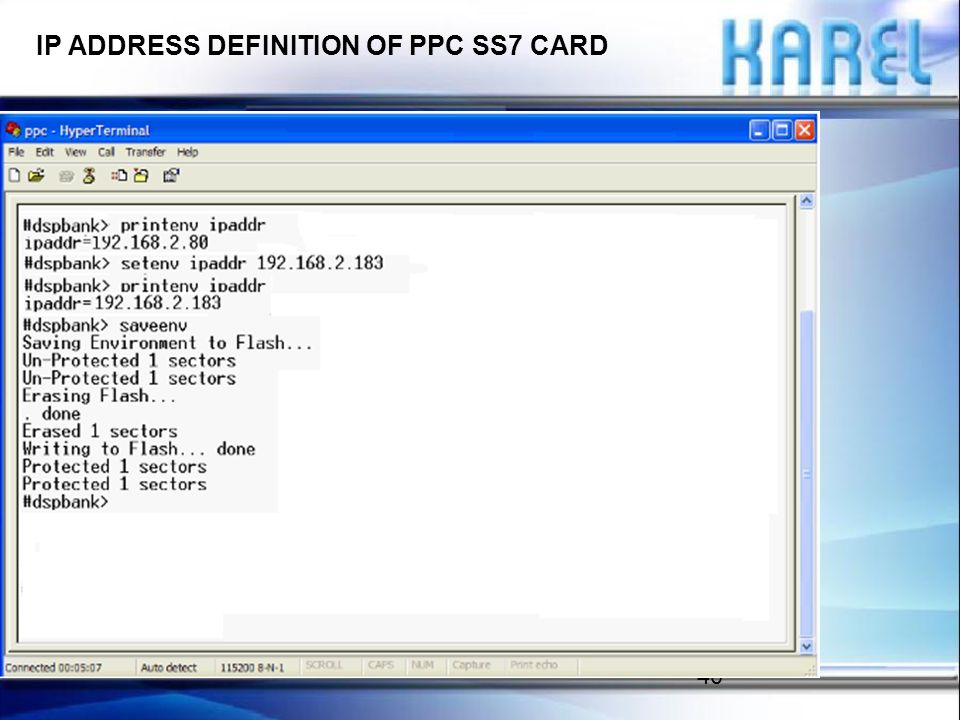Click the last '#dspbank>' prompt
Viewport: 960px width, 720px height.
point(66,502)
